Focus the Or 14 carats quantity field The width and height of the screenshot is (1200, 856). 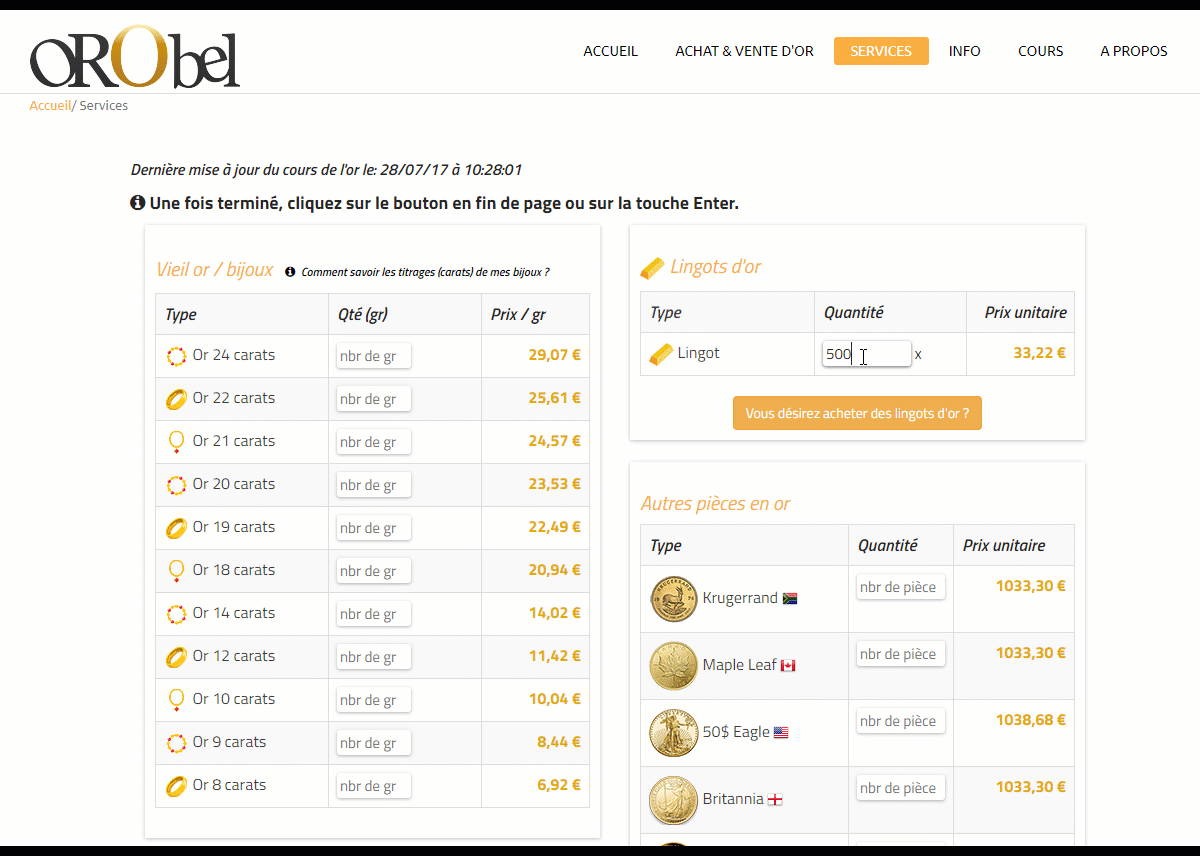pos(373,614)
